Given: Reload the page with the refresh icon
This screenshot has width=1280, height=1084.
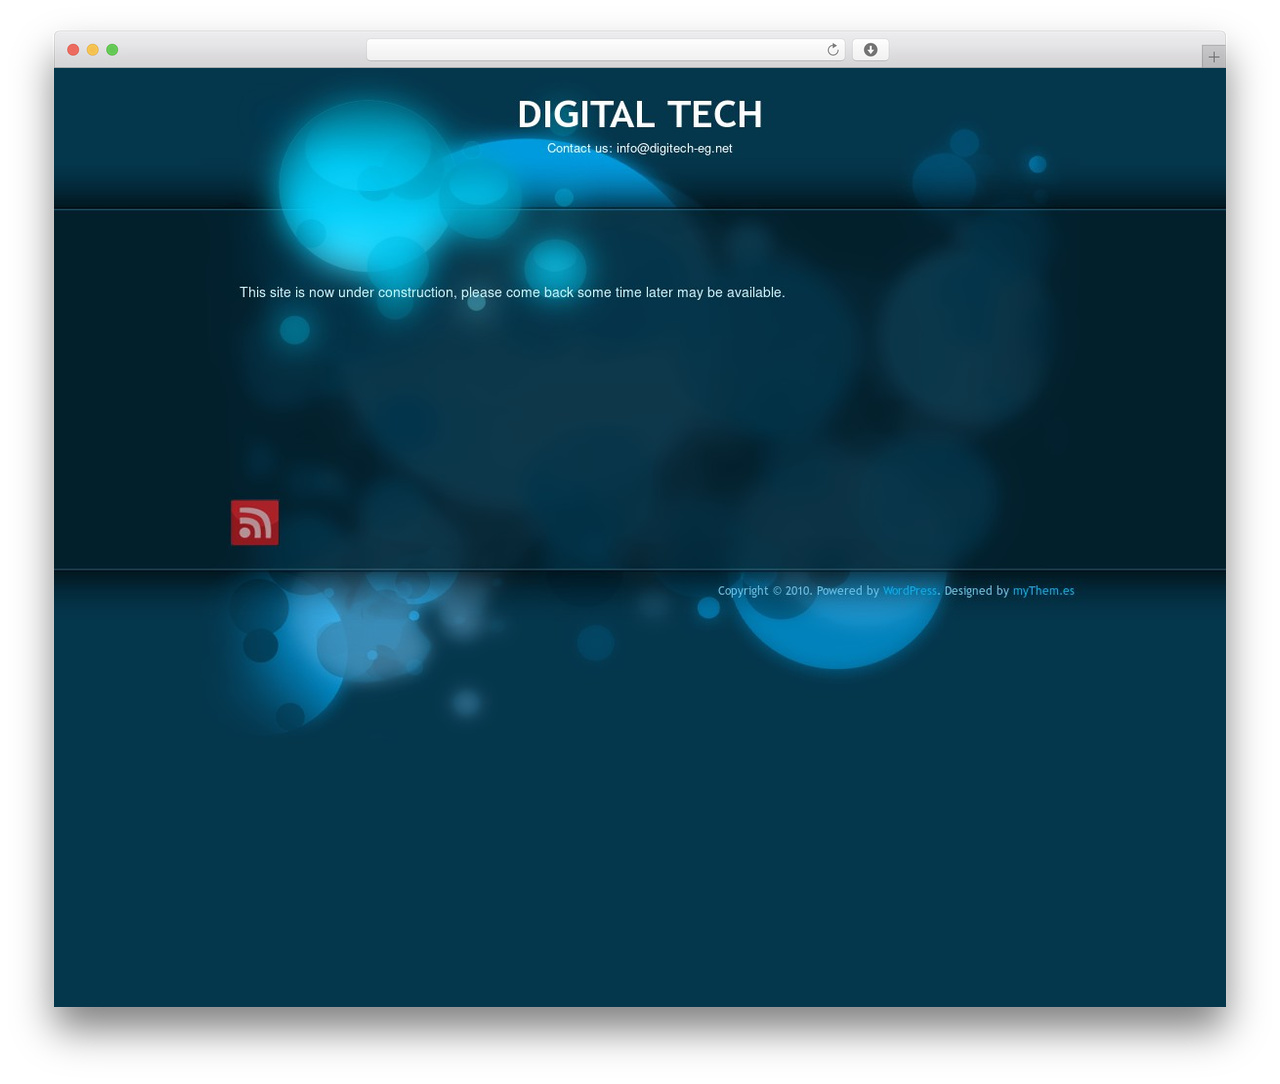Looking at the screenshot, I should (832, 50).
